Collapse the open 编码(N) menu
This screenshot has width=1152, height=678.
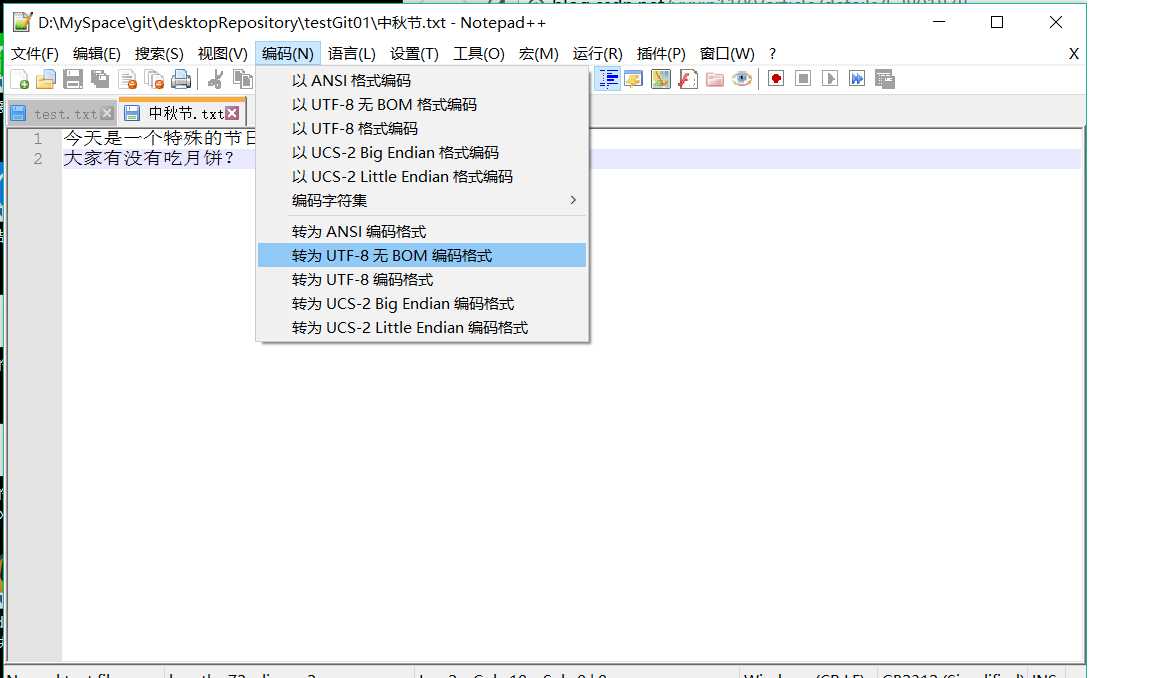tap(287, 54)
